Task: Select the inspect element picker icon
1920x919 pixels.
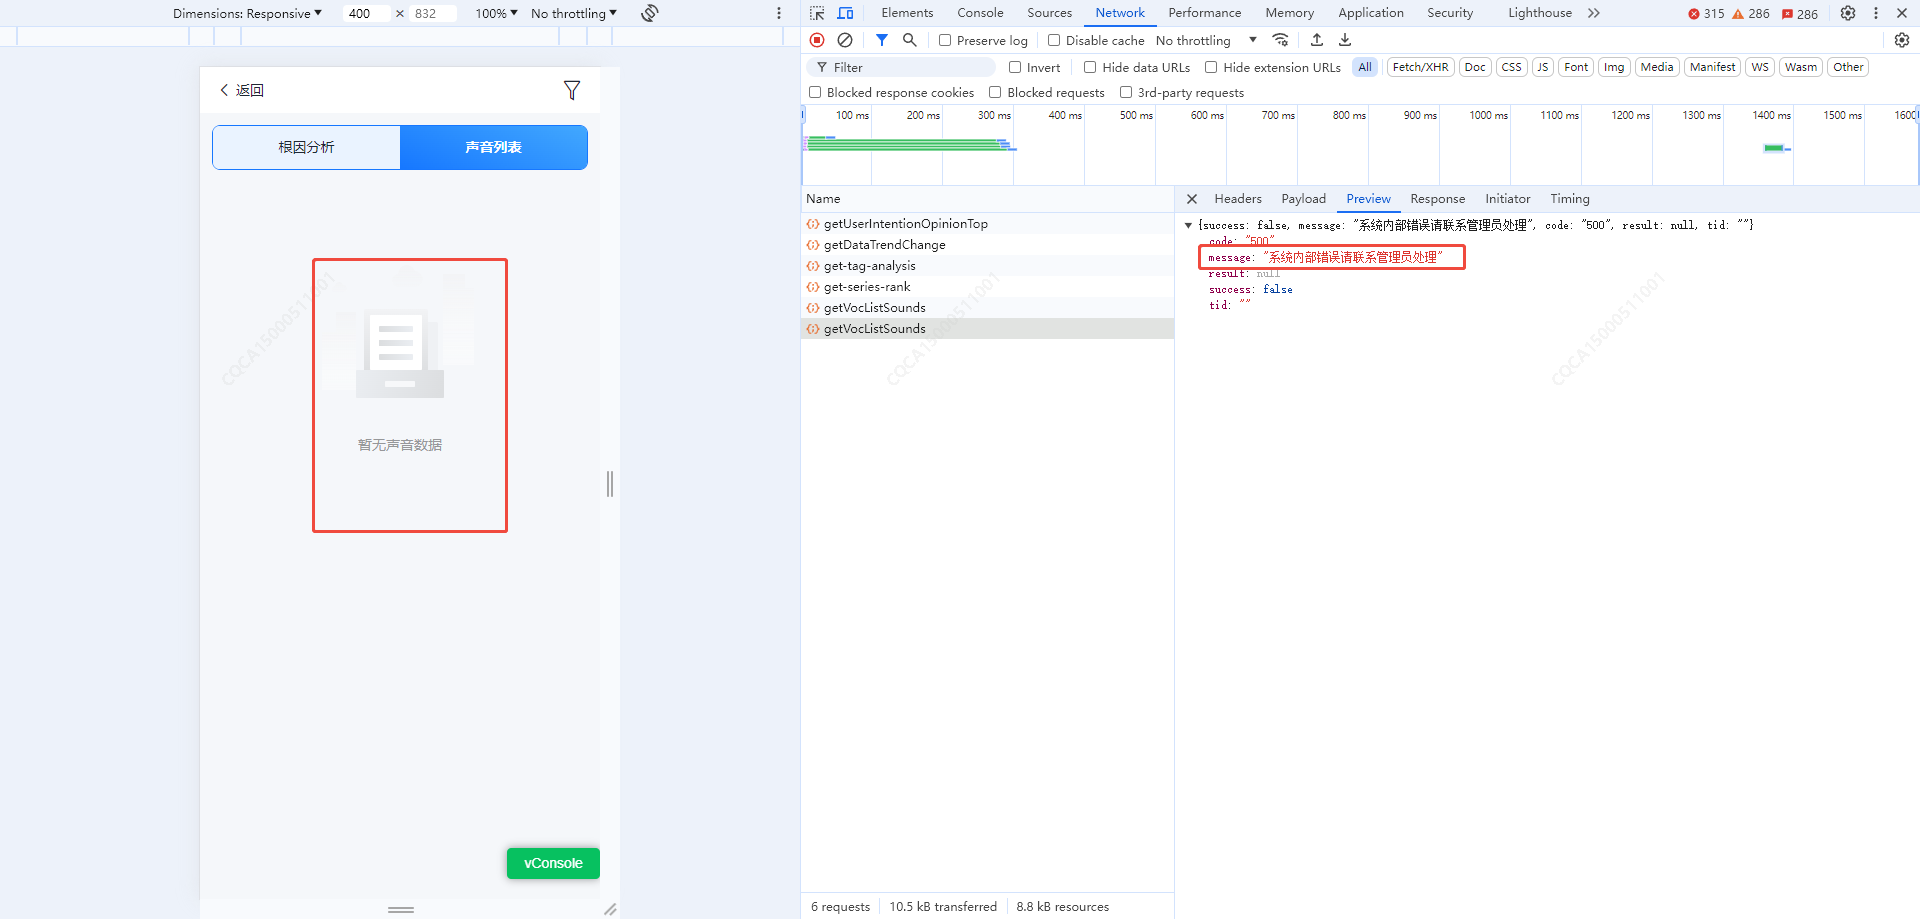Action: click(817, 13)
